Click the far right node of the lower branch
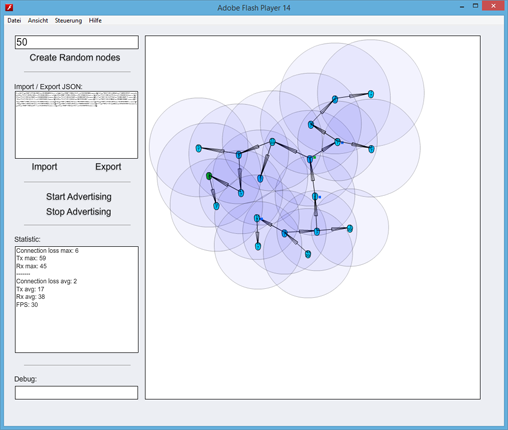 click(x=350, y=229)
